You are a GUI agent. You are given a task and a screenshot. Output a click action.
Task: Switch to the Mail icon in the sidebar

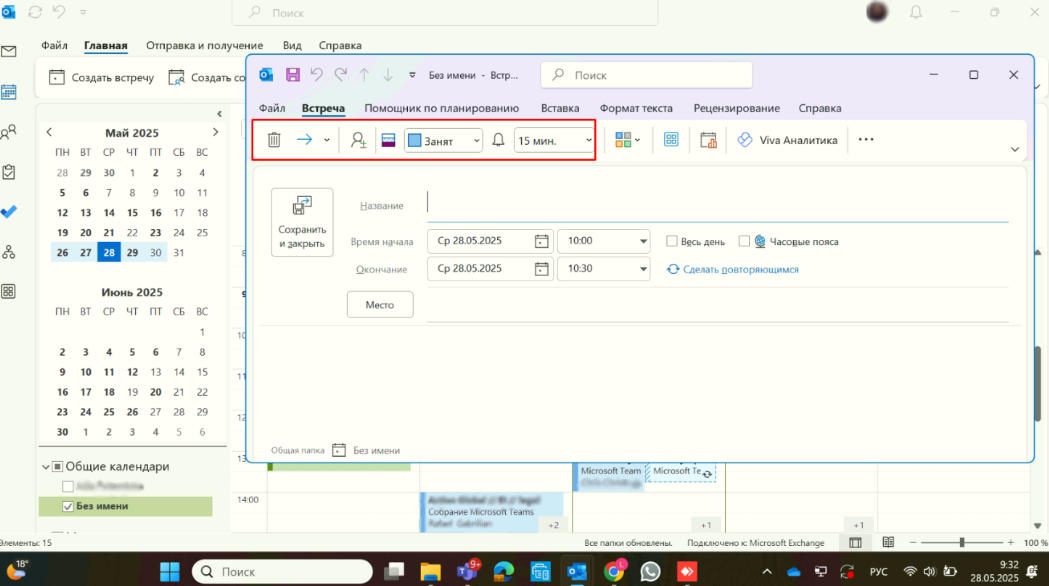(x=11, y=50)
